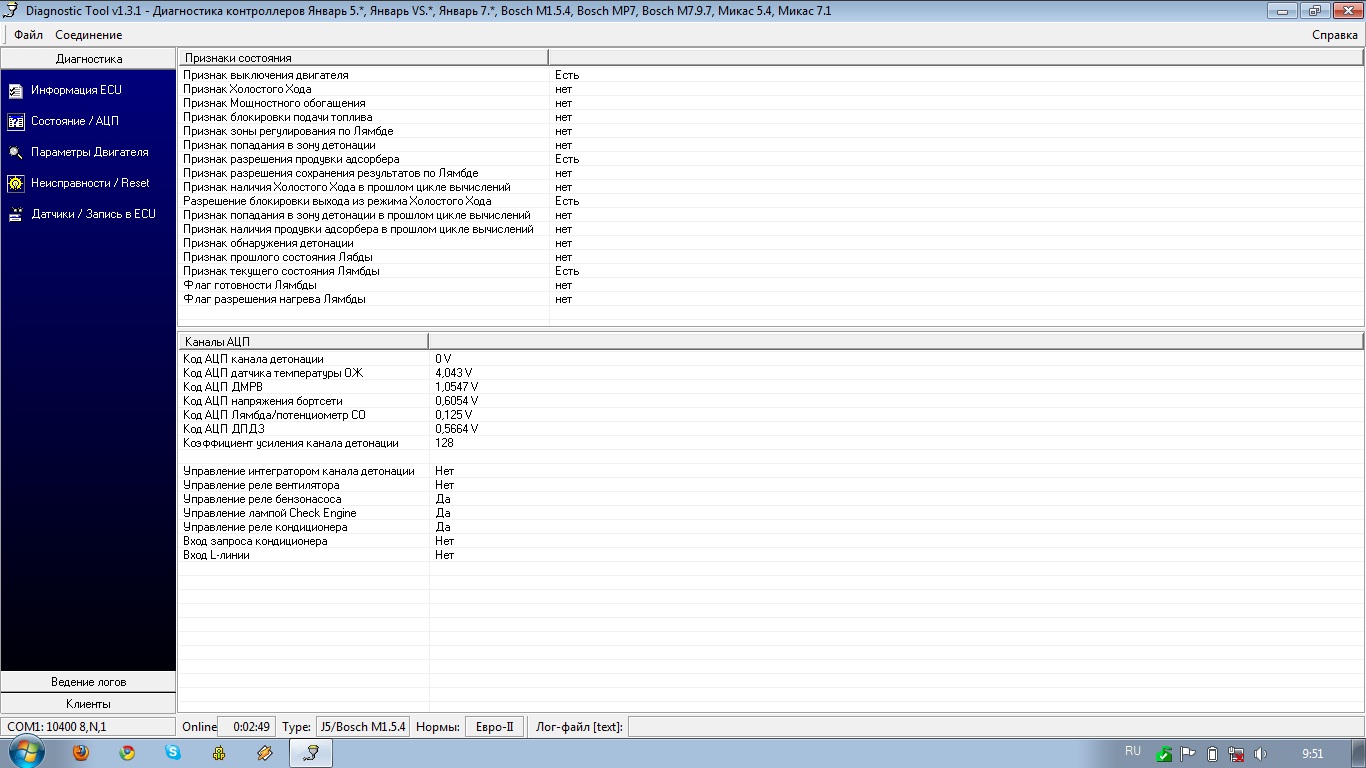The height and width of the screenshot is (768, 1366).
Task: Select row Признак Холостого Хода
Action: pyautogui.click(x=771, y=89)
